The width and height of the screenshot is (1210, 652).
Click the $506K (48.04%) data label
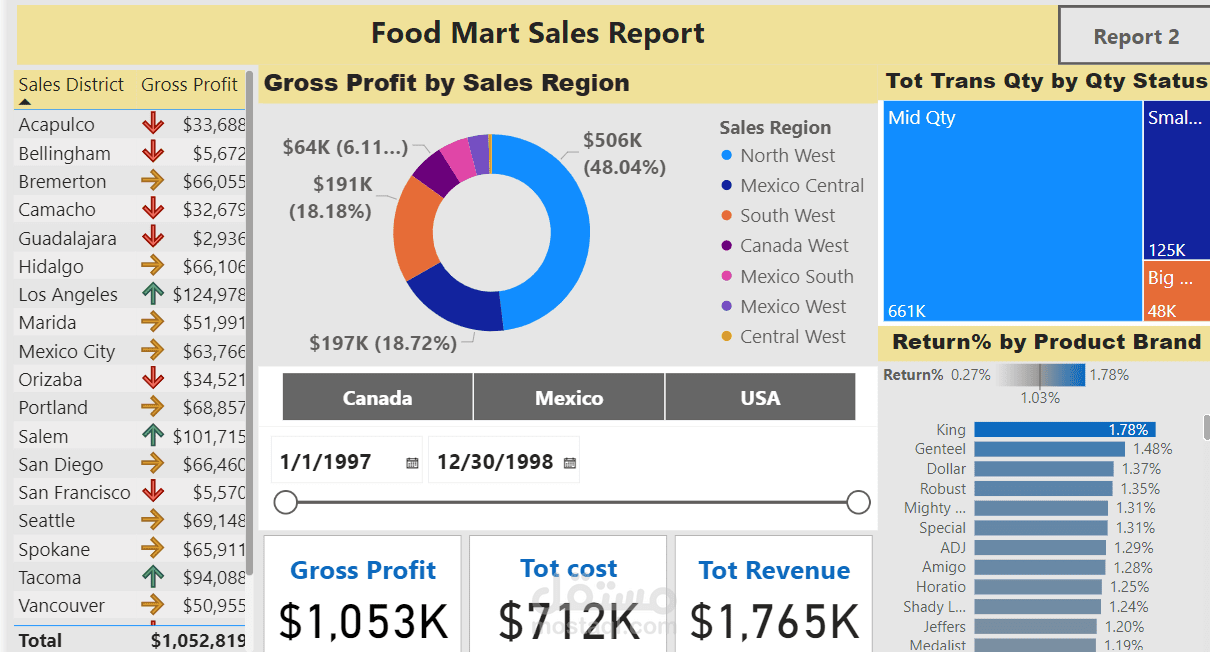coord(624,153)
